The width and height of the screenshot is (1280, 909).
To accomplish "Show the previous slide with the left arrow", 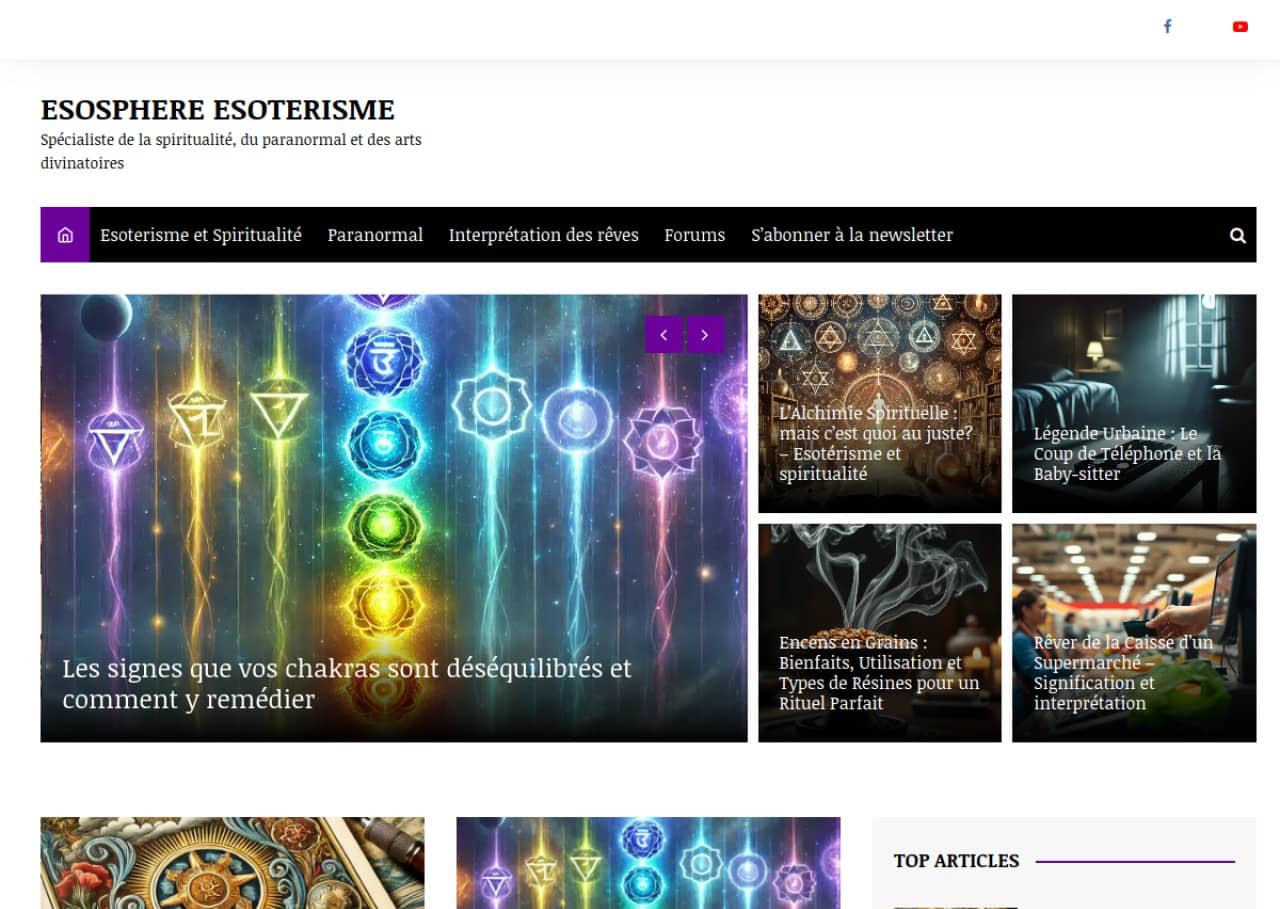I will tap(663, 334).
